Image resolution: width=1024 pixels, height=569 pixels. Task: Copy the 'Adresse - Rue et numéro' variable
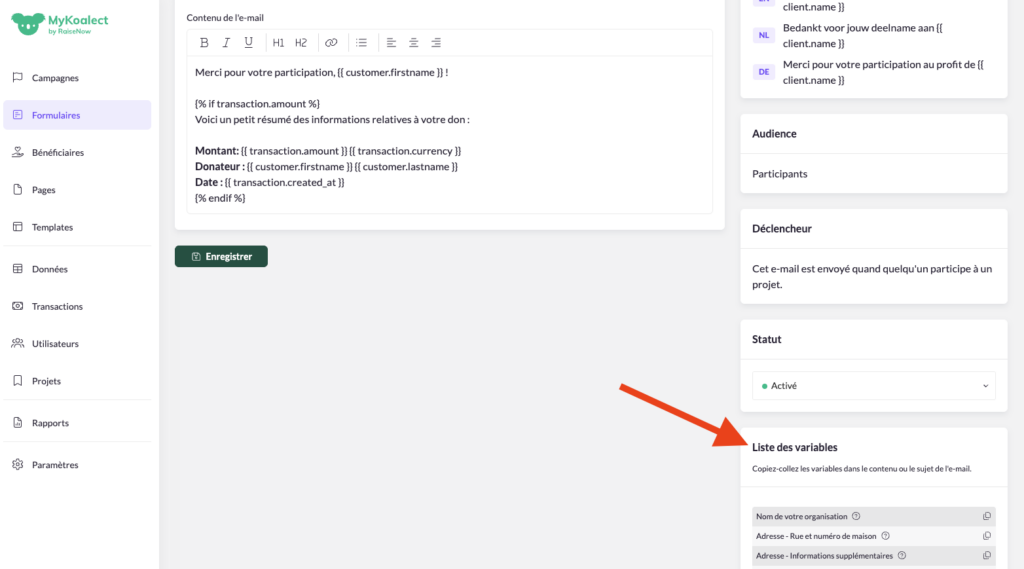(986, 536)
